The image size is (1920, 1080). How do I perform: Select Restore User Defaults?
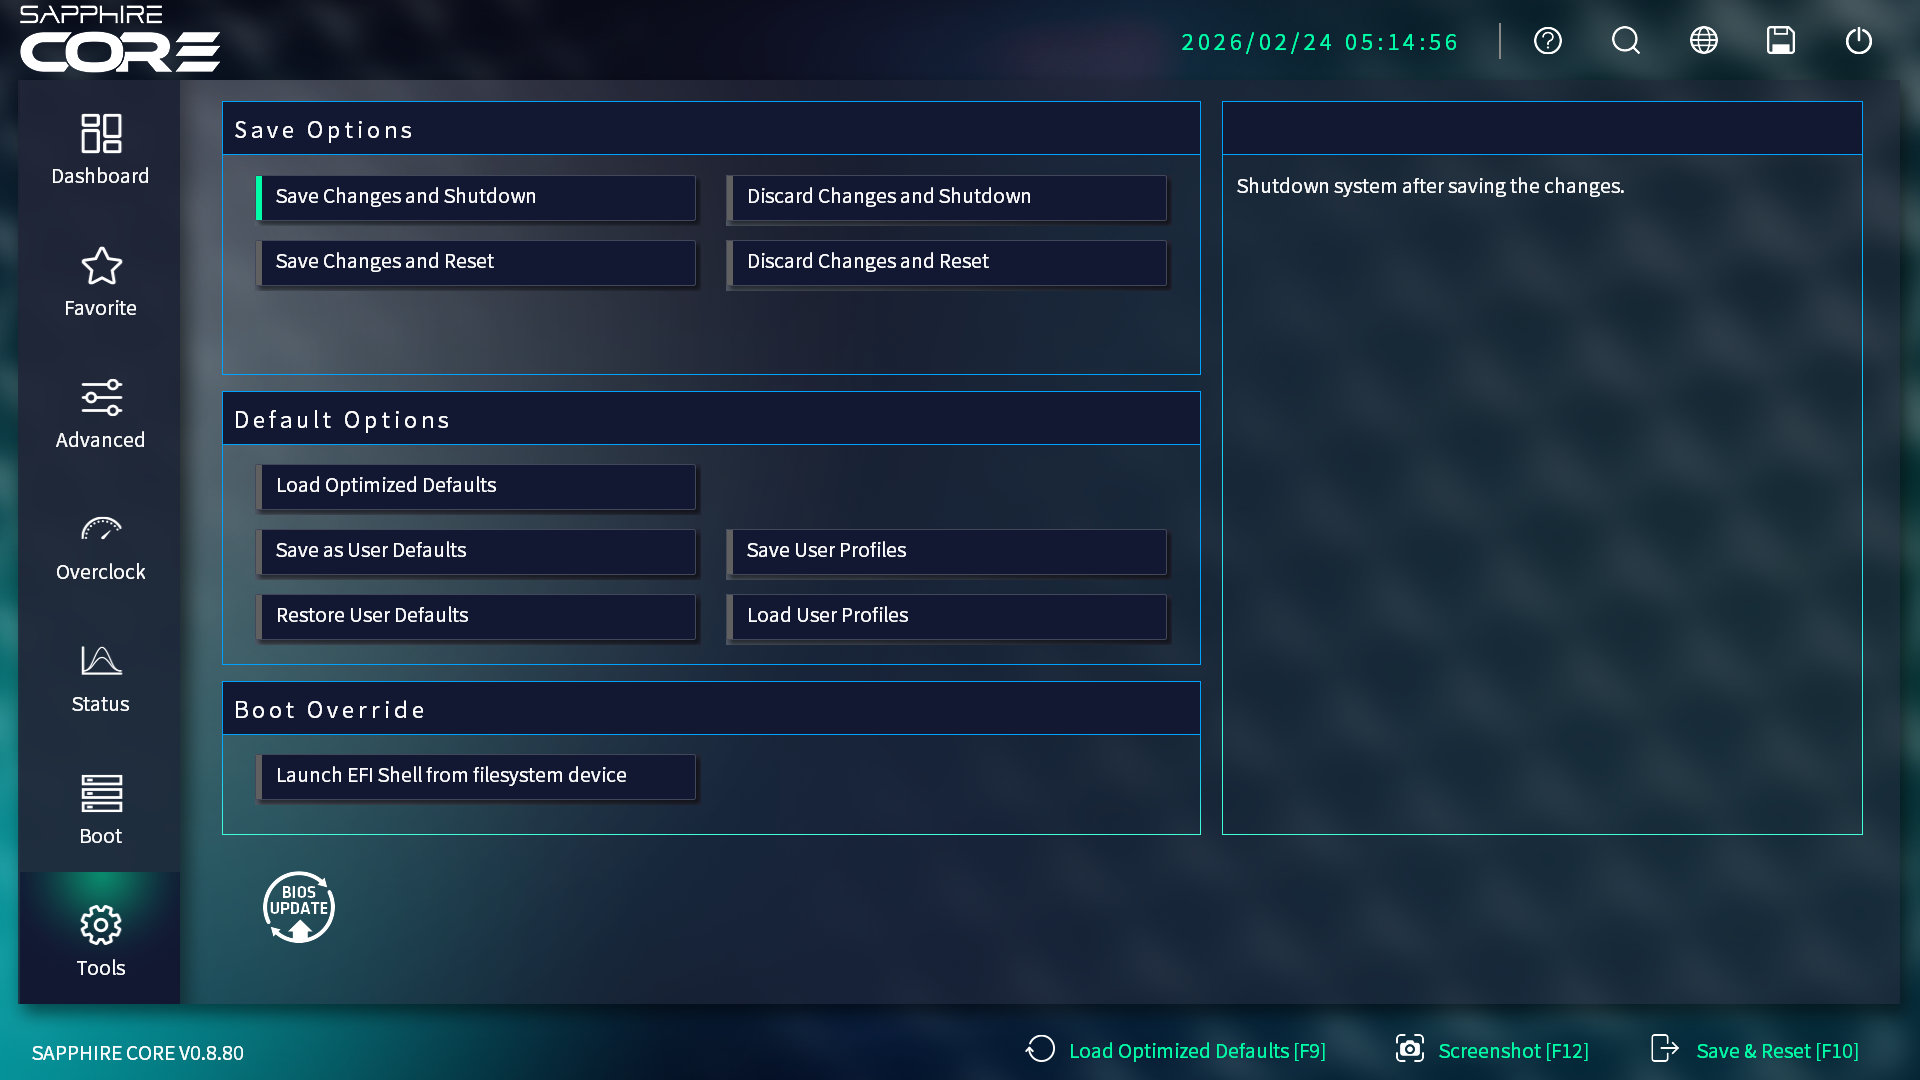(x=476, y=616)
